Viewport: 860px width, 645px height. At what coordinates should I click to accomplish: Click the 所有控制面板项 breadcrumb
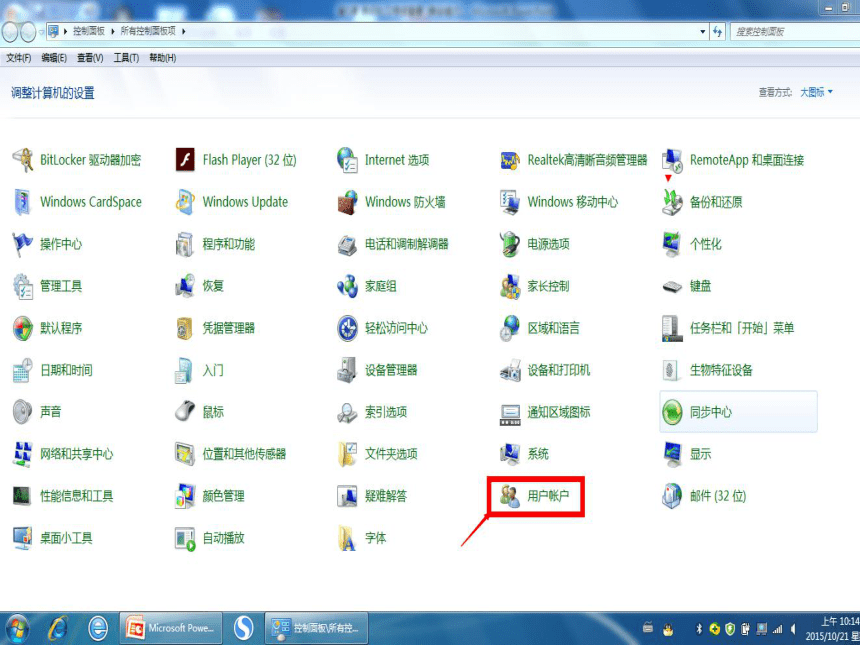(148, 31)
